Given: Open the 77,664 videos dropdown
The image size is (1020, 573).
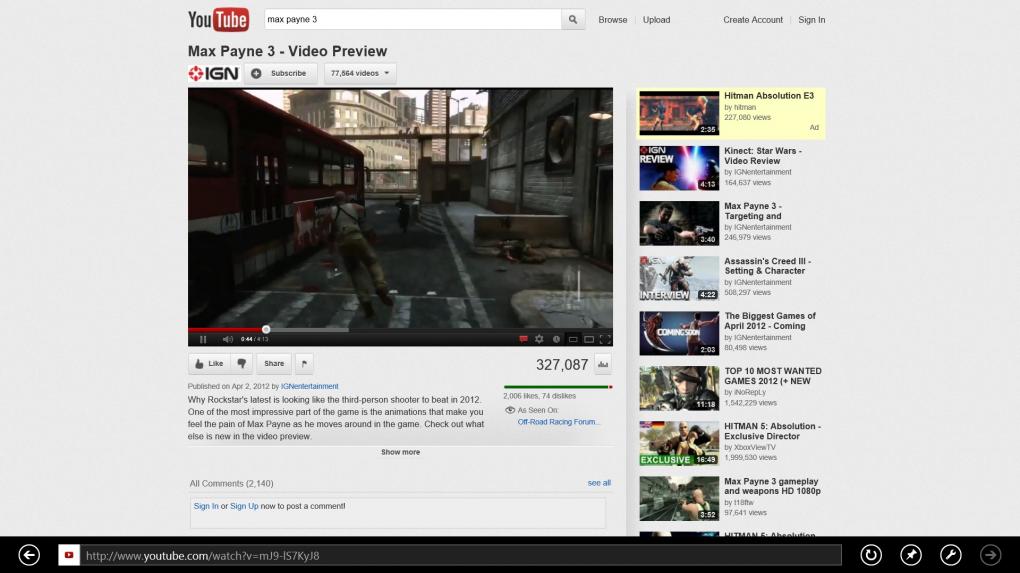Looking at the screenshot, I should pos(360,73).
